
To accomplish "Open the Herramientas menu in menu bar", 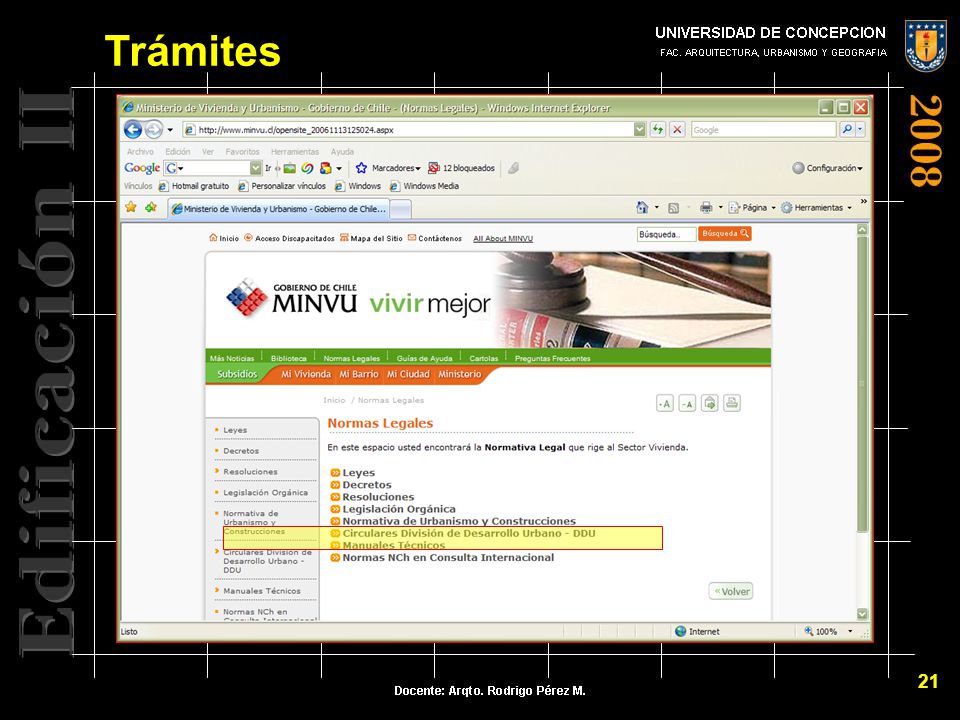I will tap(294, 151).
